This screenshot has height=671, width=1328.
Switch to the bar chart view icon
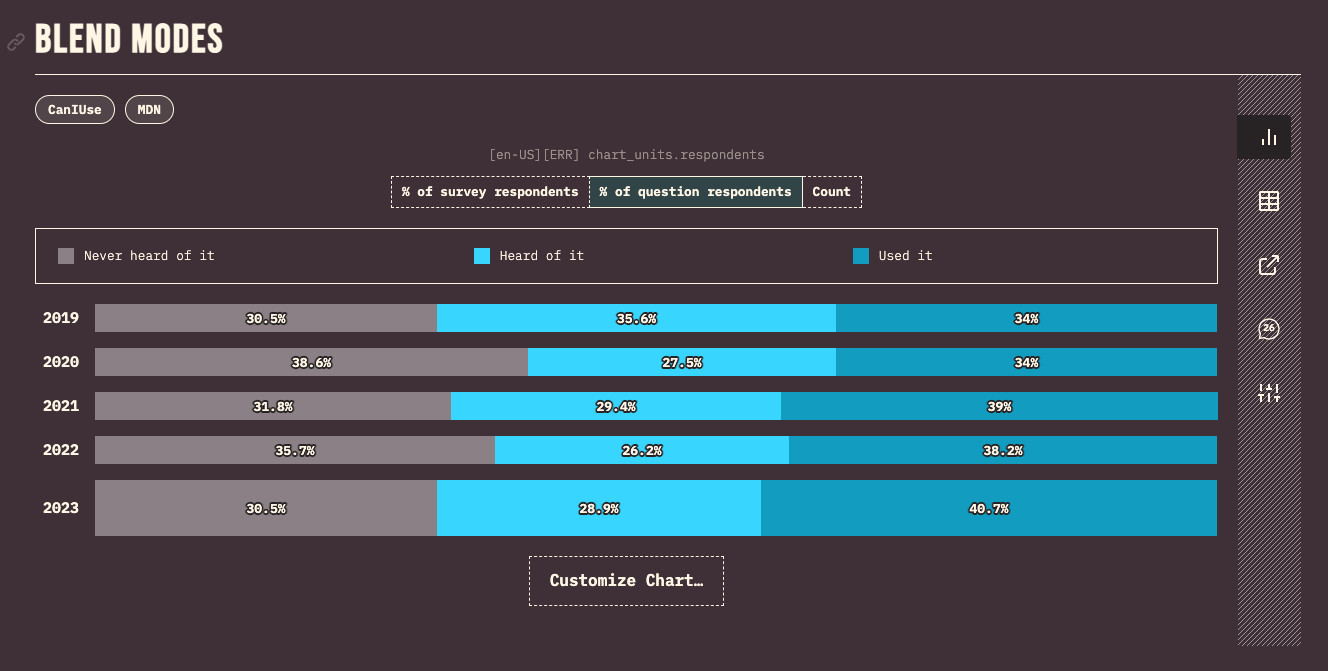click(x=1264, y=137)
